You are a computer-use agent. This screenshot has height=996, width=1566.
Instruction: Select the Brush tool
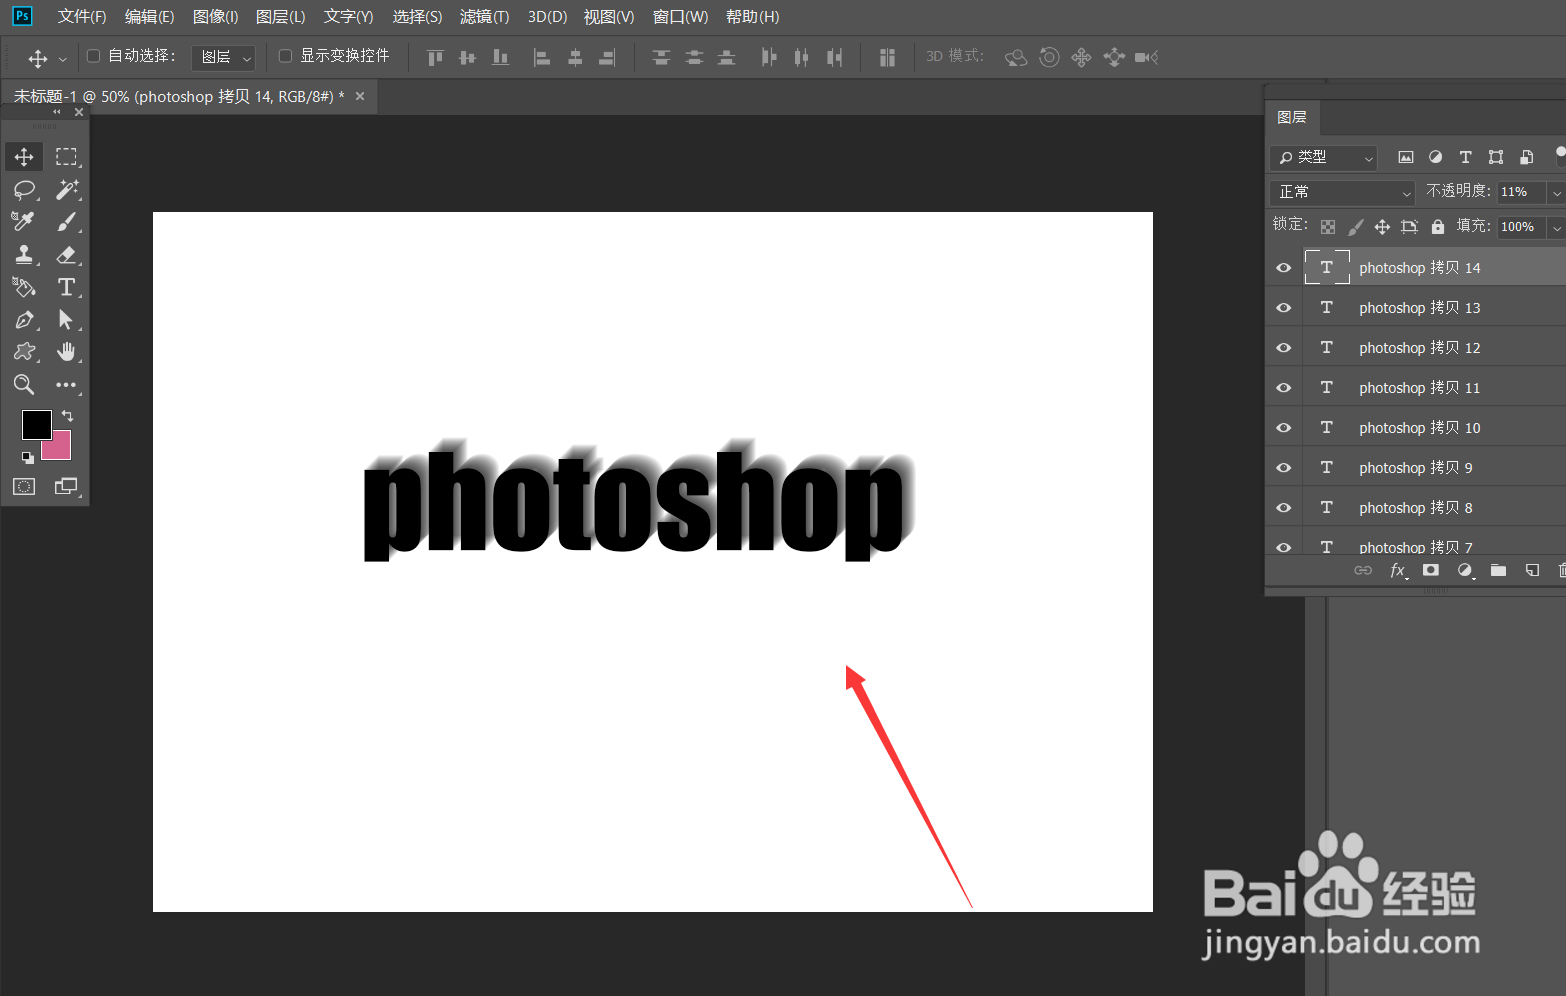(x=66, y=222)
